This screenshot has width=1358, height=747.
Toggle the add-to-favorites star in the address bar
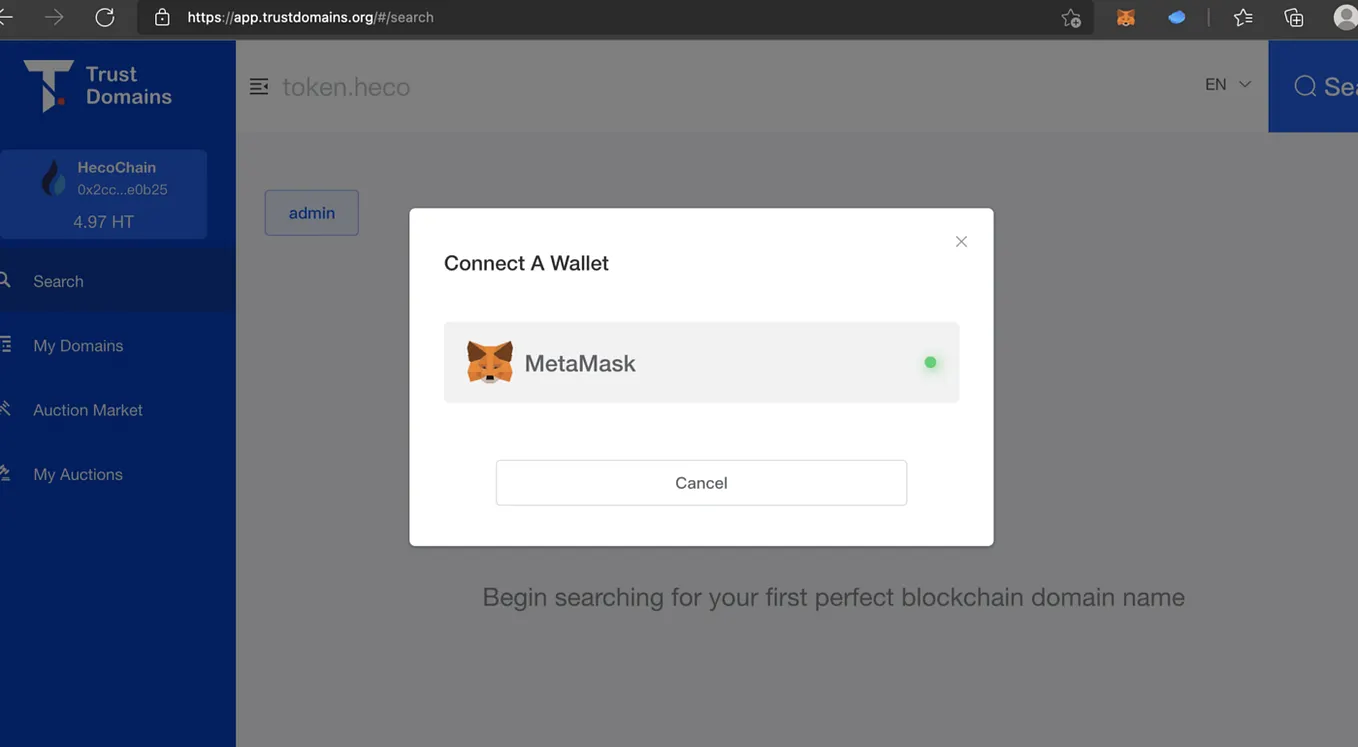pos(1070,17)
